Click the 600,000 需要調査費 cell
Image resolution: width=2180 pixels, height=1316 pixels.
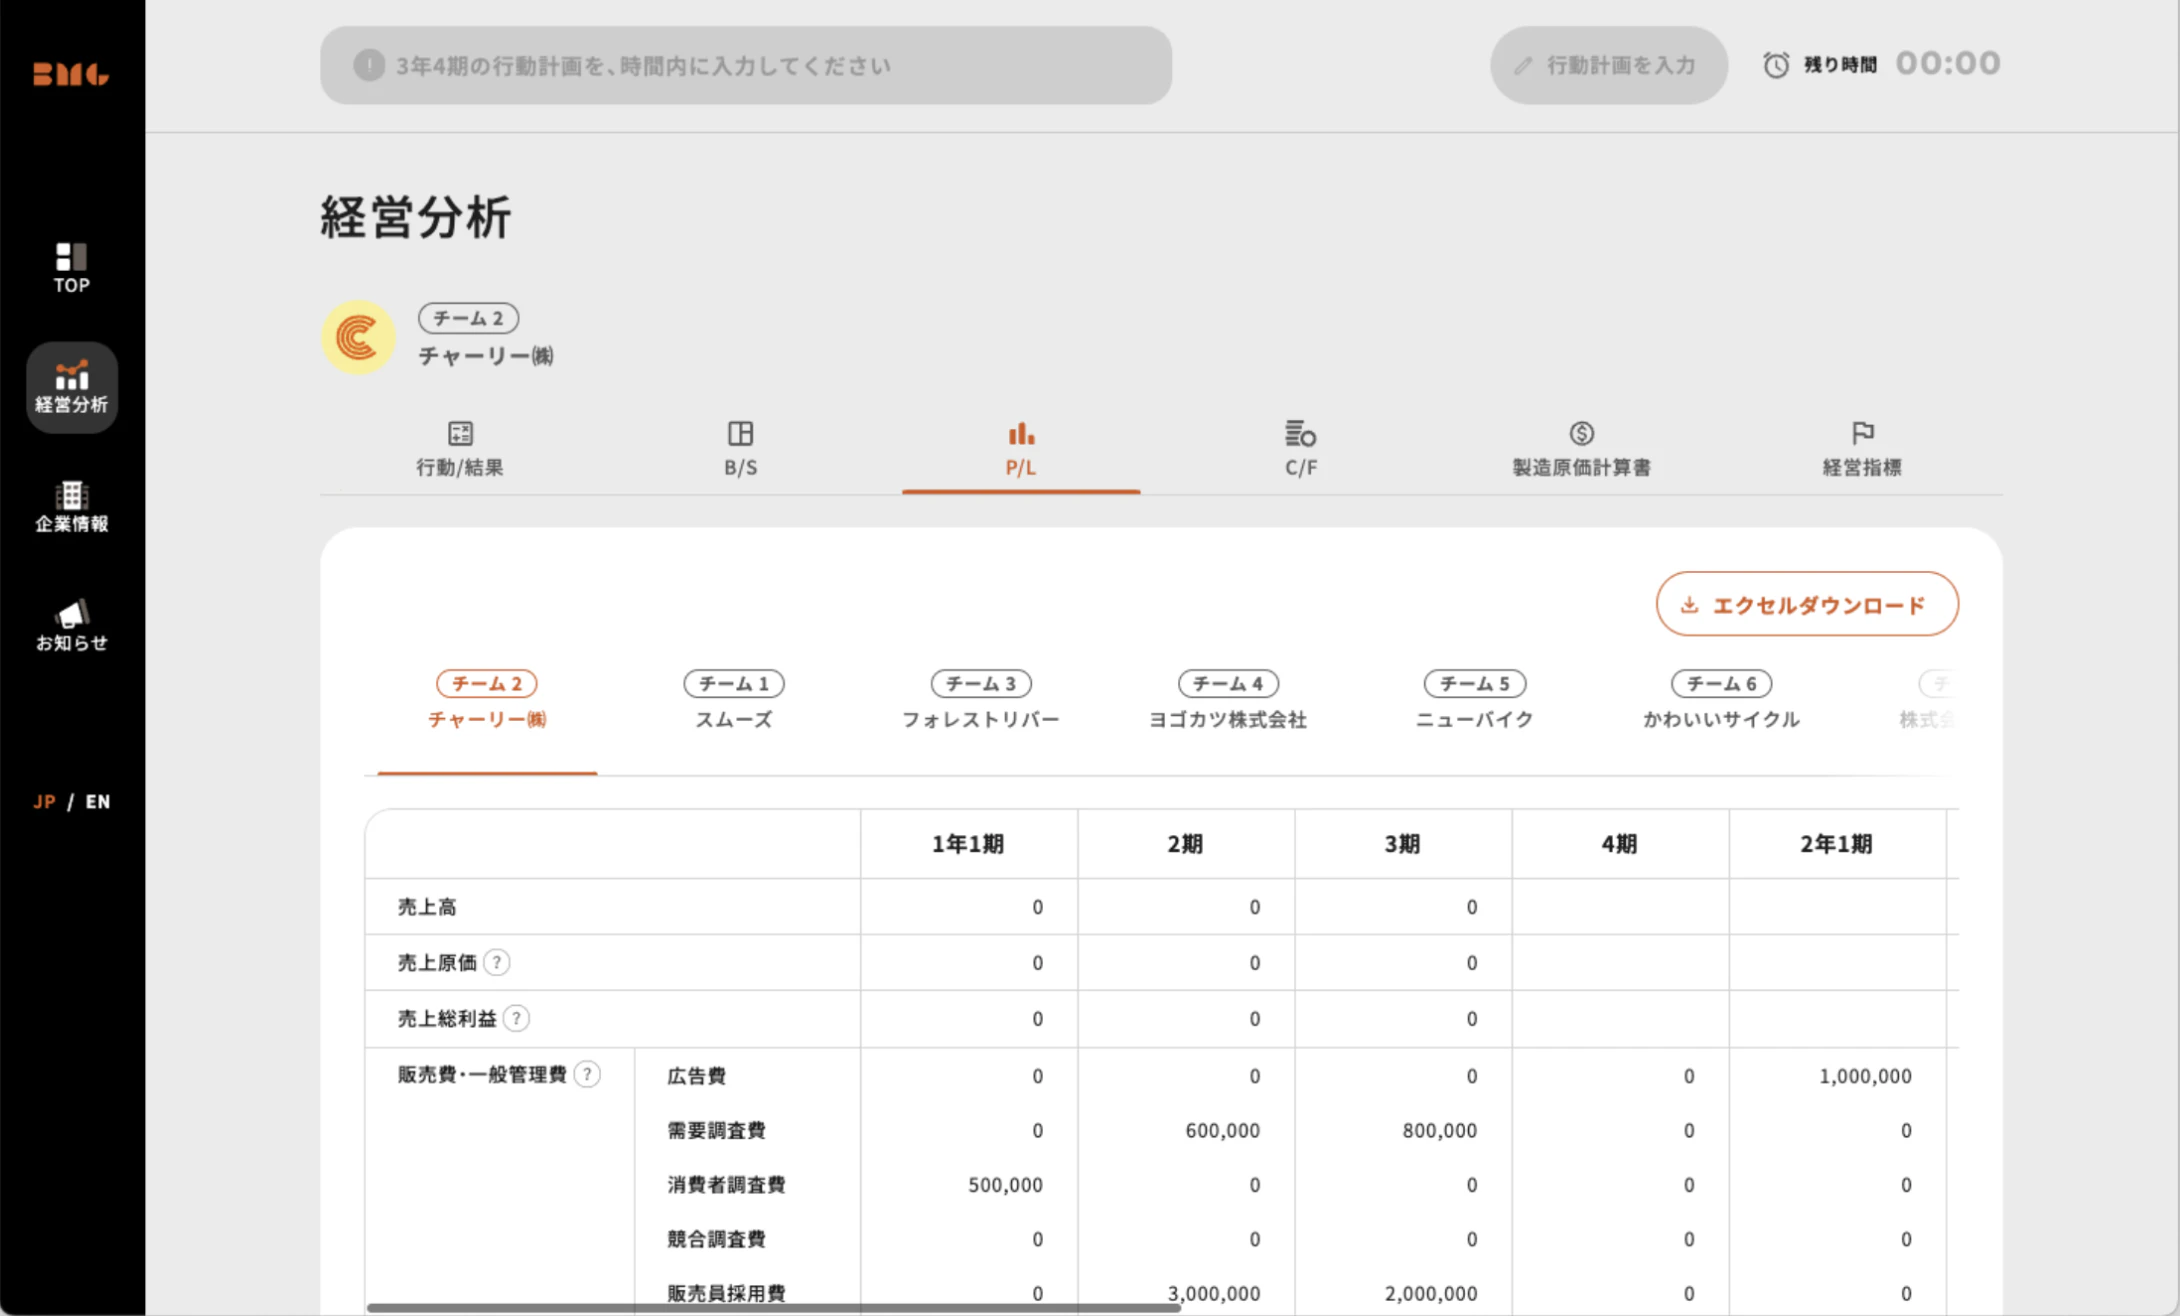coord(1222,1130)
